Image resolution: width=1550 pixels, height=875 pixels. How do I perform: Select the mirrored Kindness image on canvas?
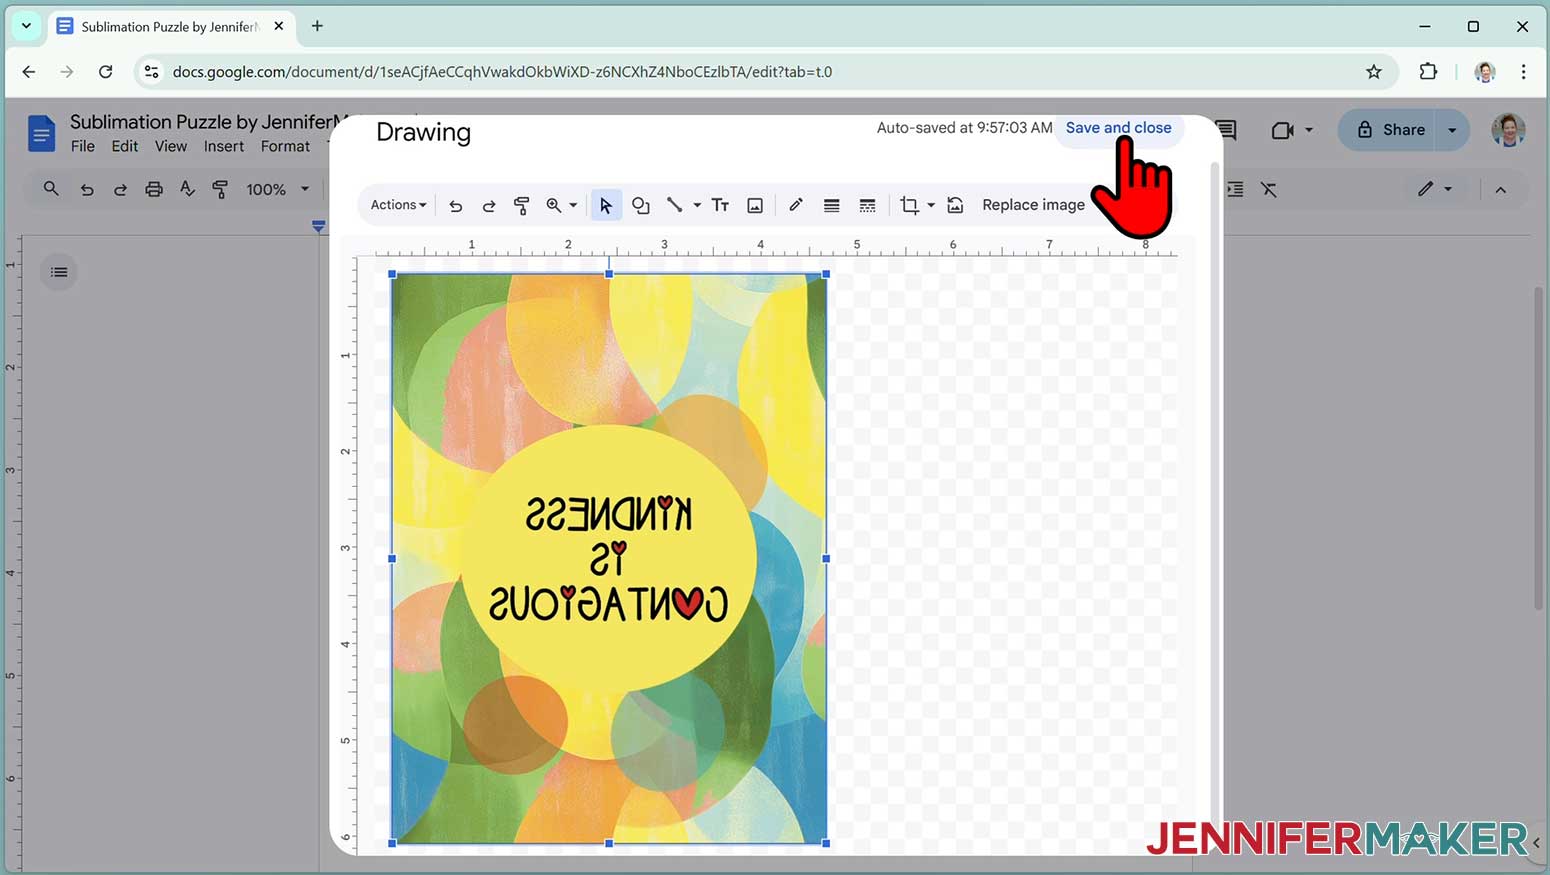[609, 558]
